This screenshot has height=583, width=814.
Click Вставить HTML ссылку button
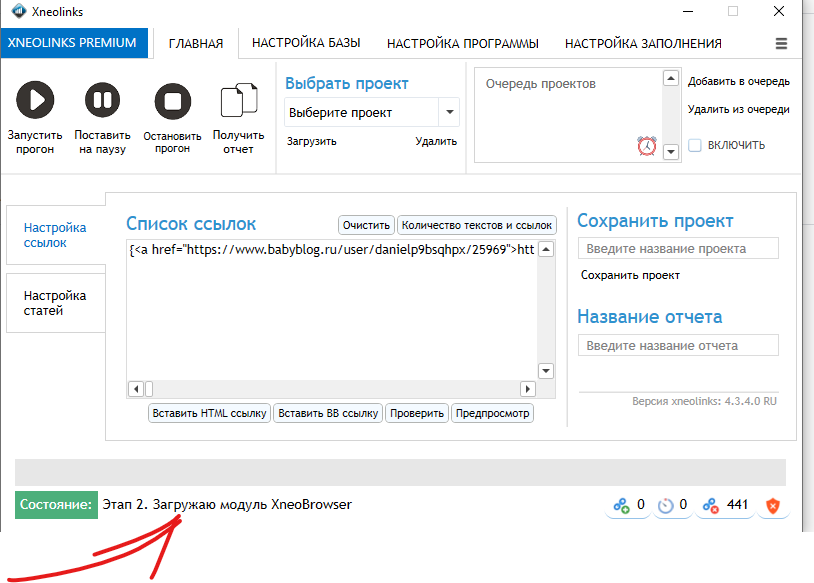(209, 413)
